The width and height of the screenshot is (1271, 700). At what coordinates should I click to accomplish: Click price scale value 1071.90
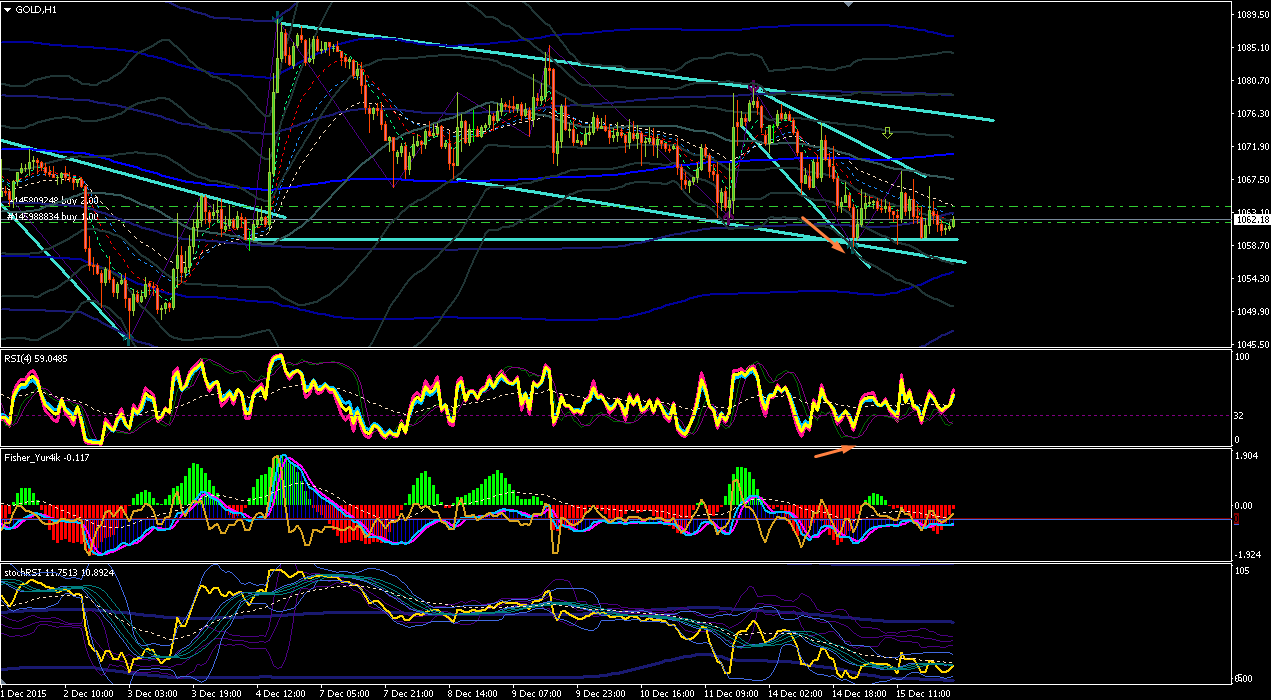point(1252,147)
